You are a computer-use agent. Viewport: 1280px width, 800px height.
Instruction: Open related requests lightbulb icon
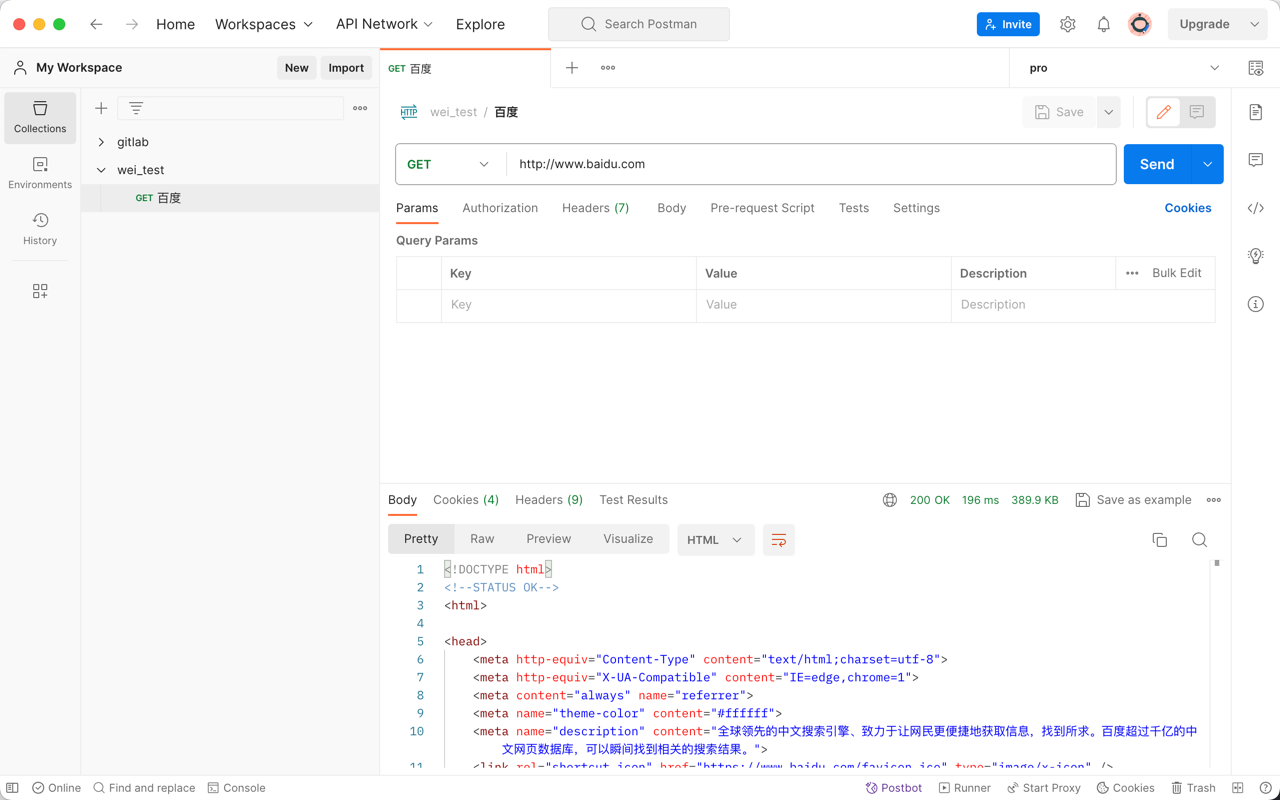1256,256
